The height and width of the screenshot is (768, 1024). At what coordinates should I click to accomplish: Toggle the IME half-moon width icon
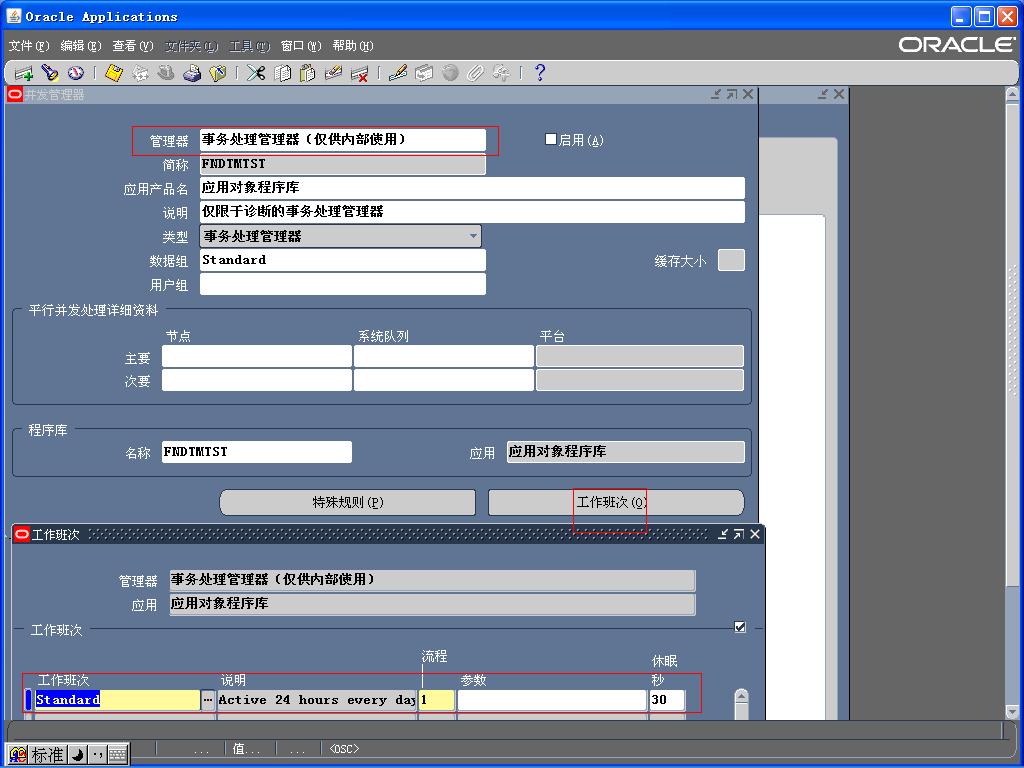pos(77,755)
